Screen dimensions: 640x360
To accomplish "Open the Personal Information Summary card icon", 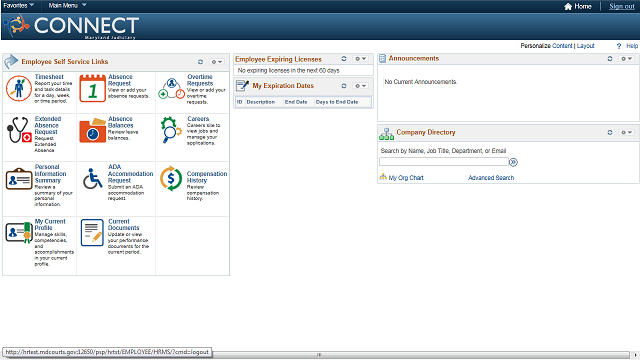I will (19, 179).
